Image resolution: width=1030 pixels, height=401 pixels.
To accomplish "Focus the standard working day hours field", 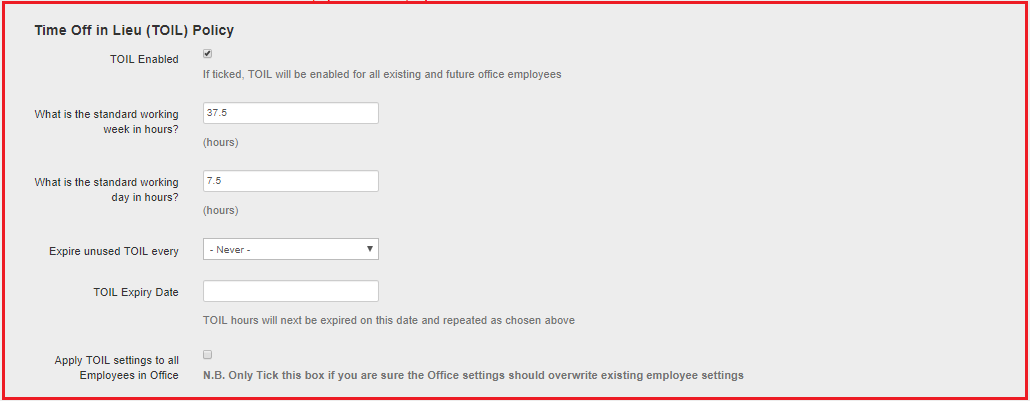I will click(x=290, y=181).
